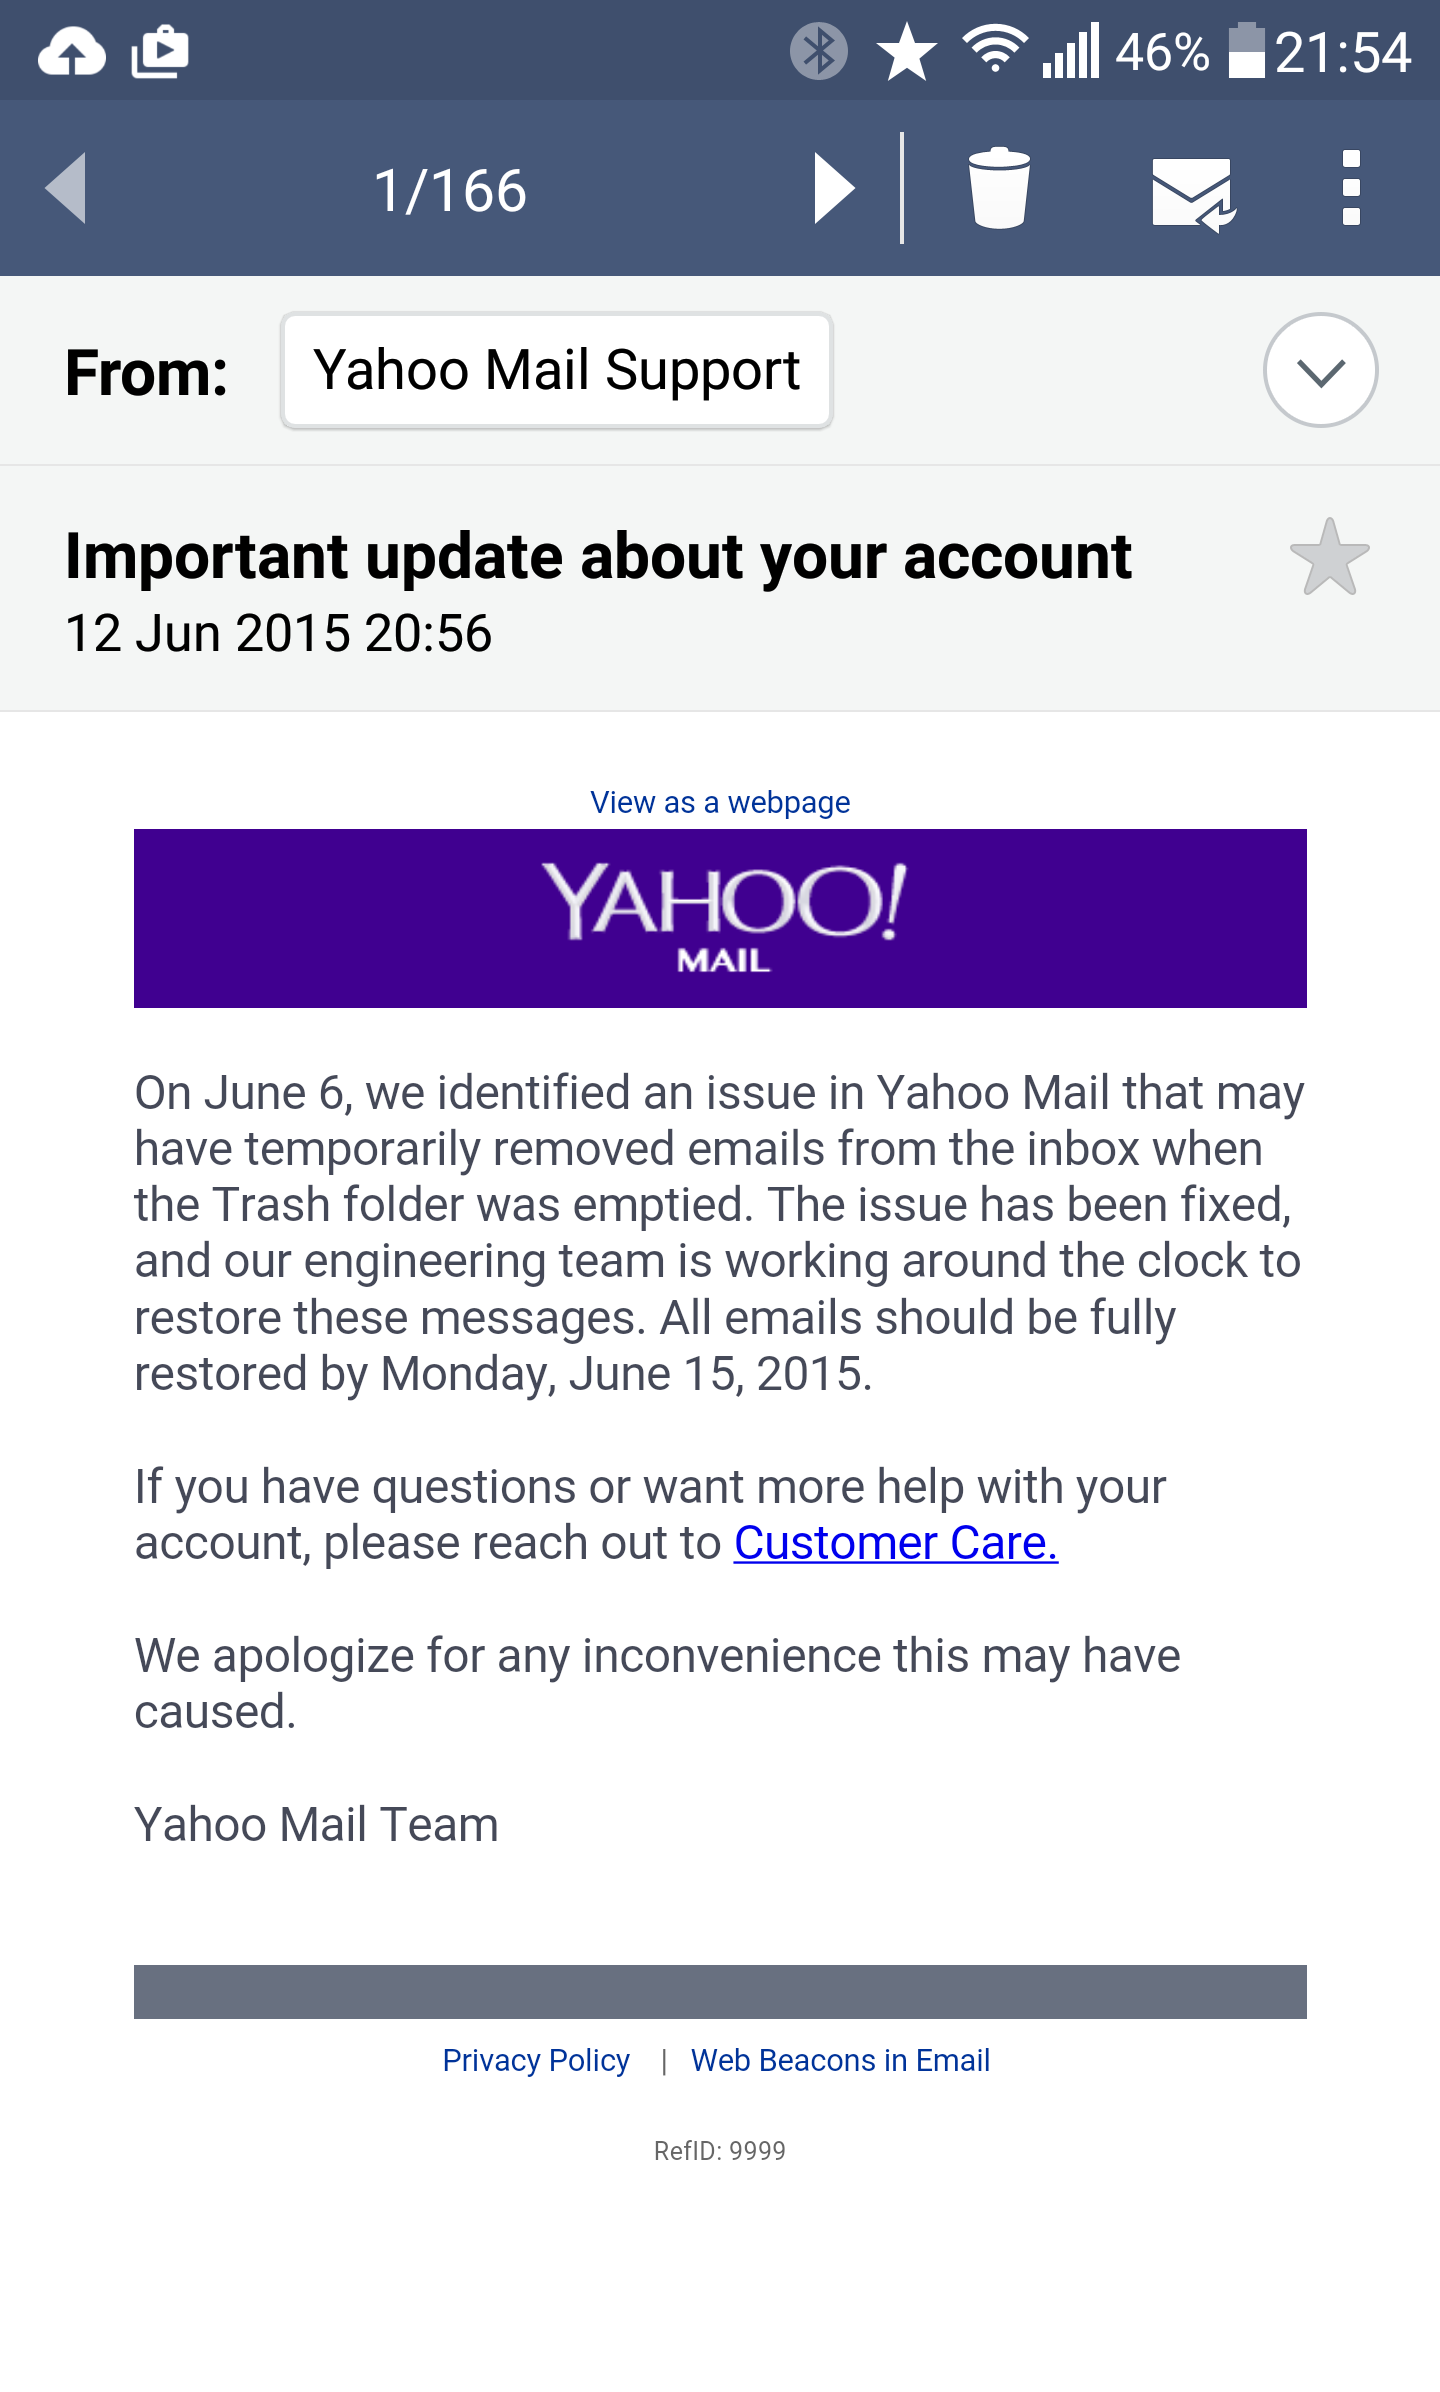
Task: Open the Privacy Policy link
Action: pyautogui.click(x=536, y=2060)
